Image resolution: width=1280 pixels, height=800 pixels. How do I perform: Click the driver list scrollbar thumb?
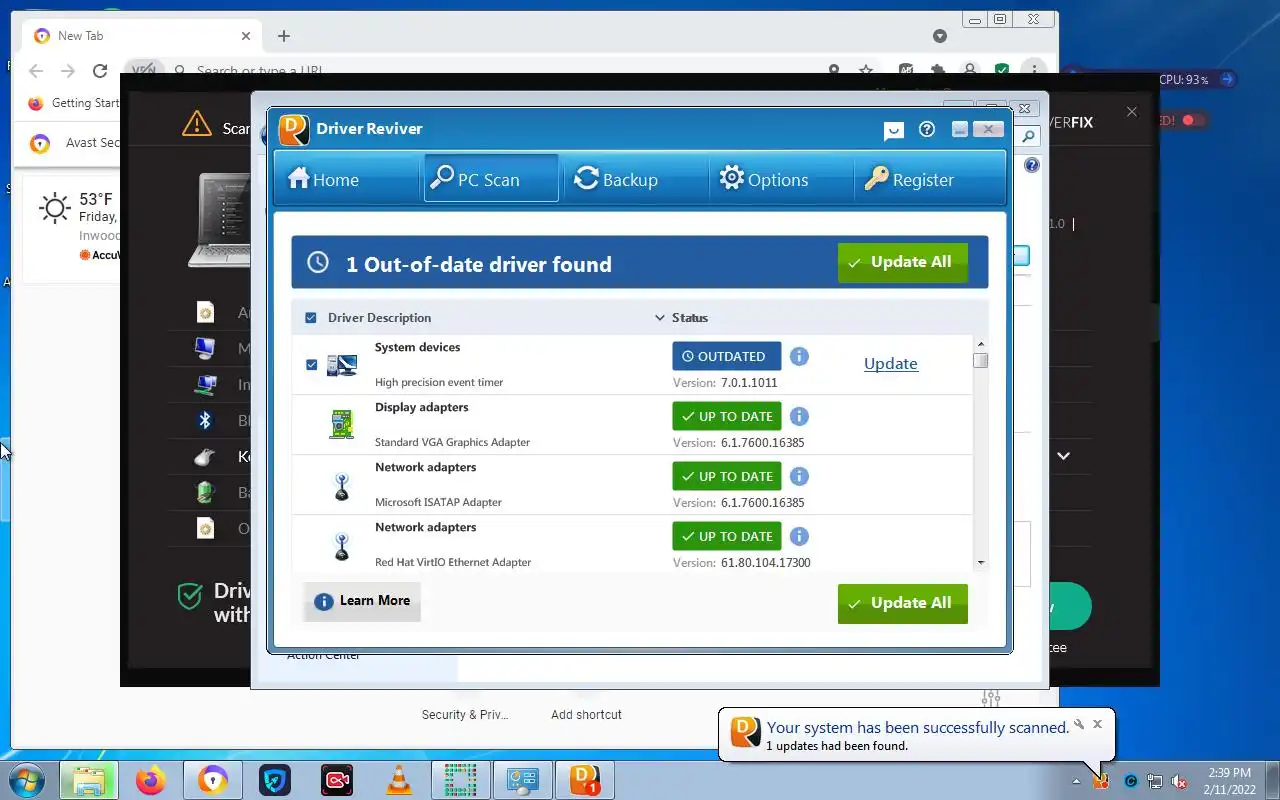point(980,360)
